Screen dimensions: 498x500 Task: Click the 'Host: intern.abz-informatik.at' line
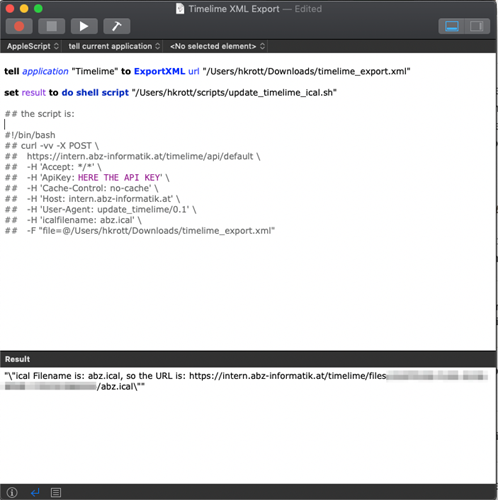coord(92,199)
